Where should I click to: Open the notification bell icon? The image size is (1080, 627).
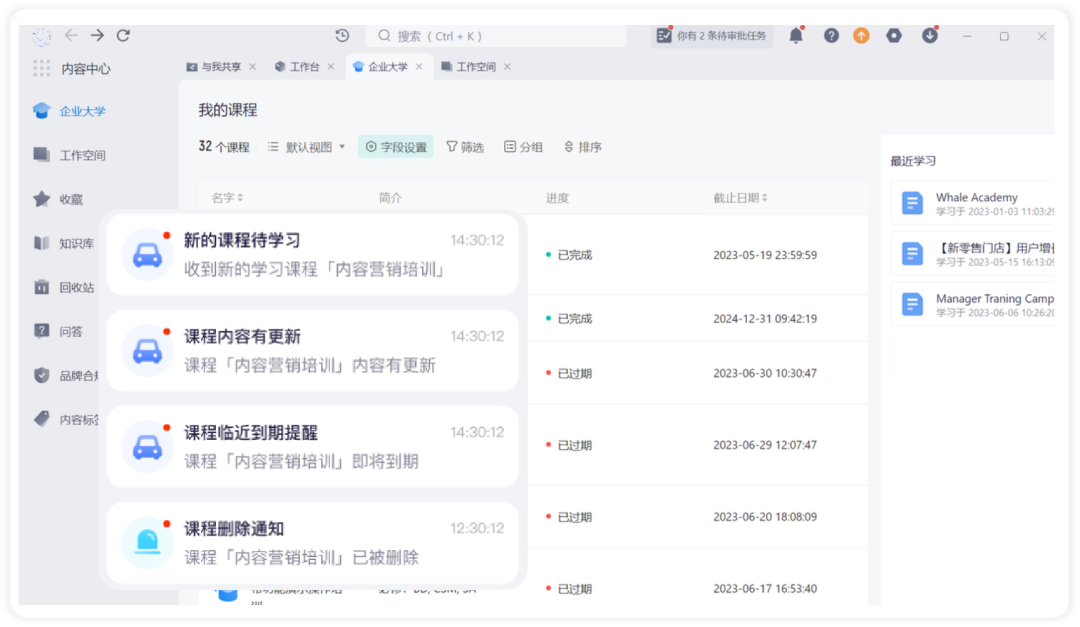(796, 36)
